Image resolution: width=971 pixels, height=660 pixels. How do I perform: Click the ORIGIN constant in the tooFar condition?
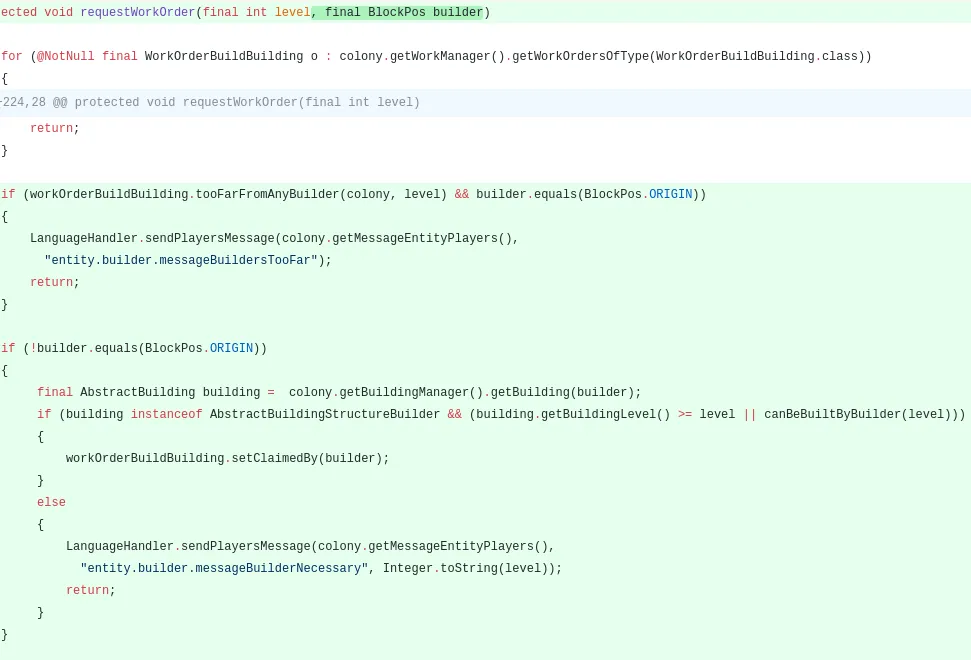[671, 194]
